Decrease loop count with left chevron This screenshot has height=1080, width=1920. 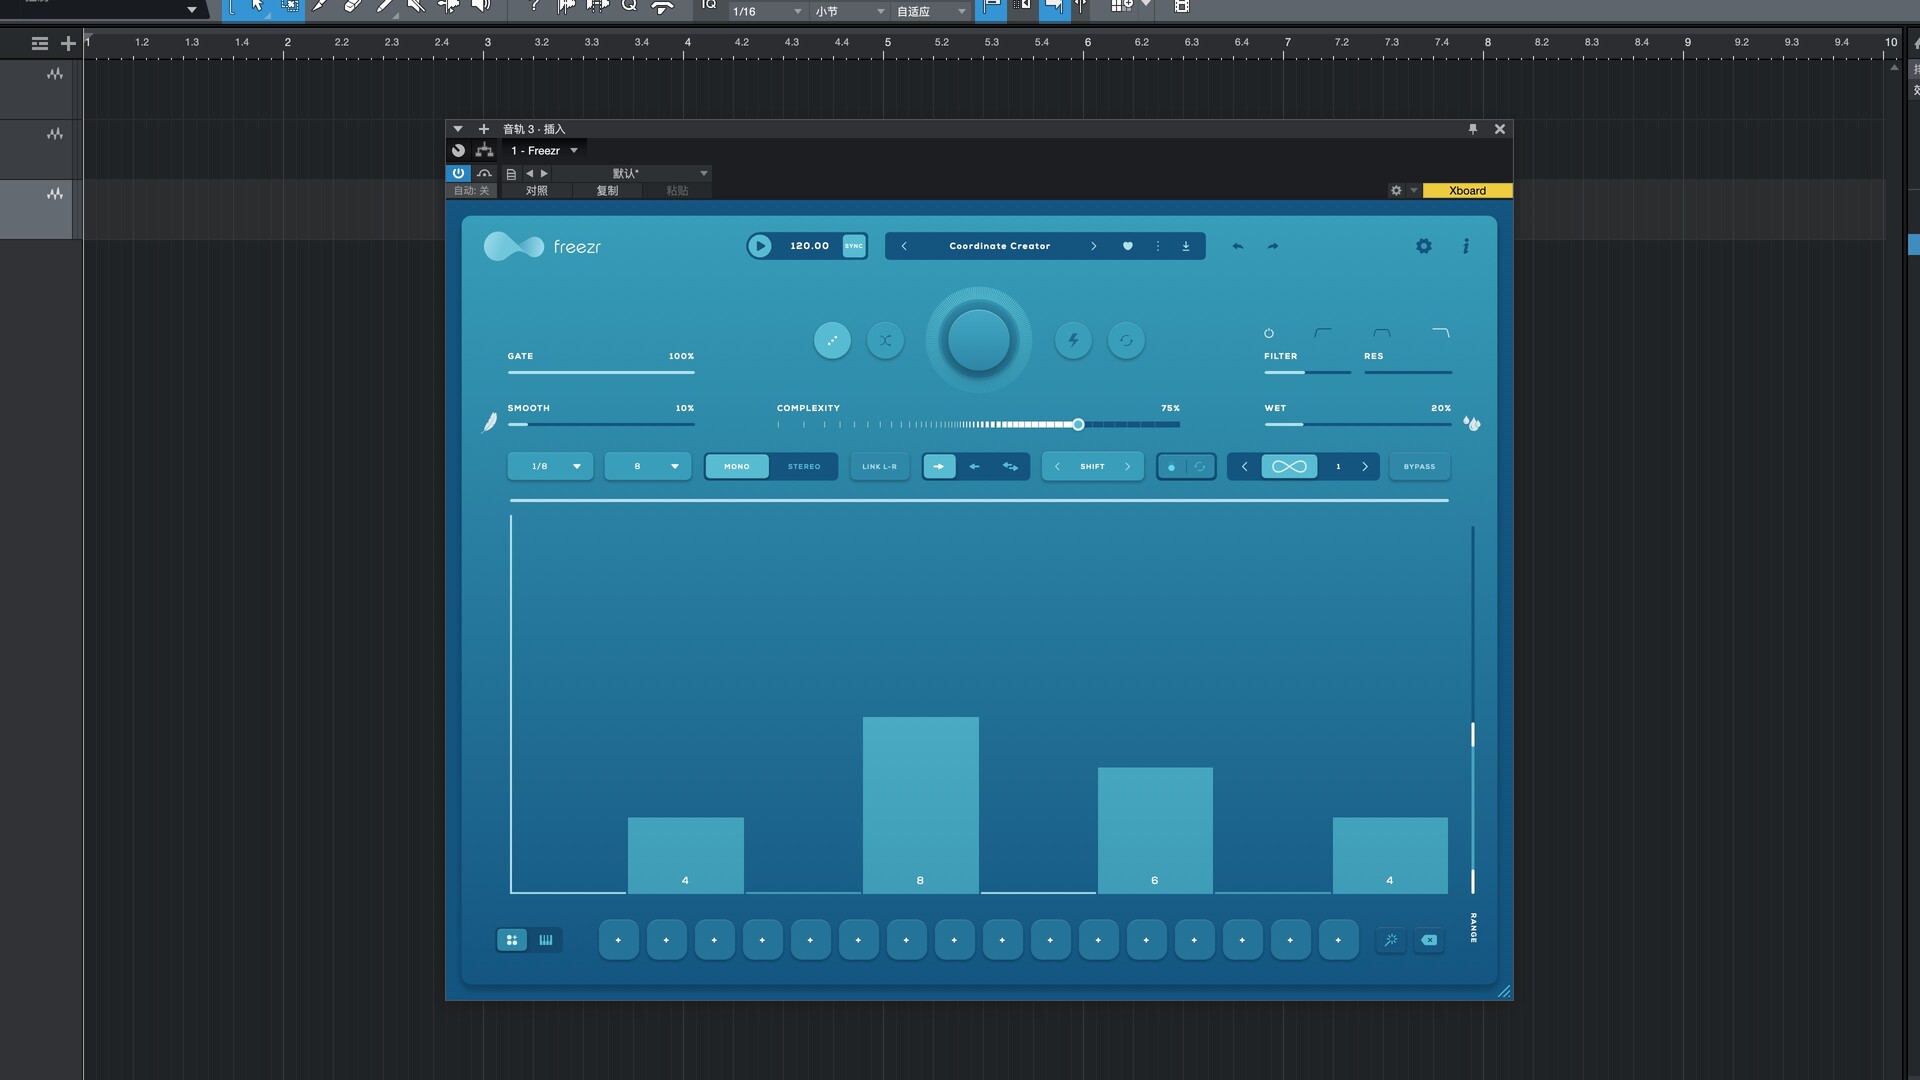(1244, 466)
